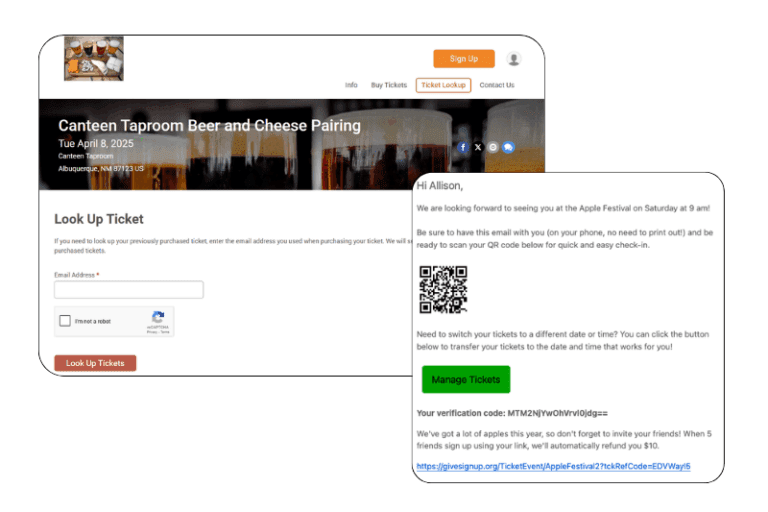
Task: Click the green Manage Tickets button
Action: tap(465, 380)
